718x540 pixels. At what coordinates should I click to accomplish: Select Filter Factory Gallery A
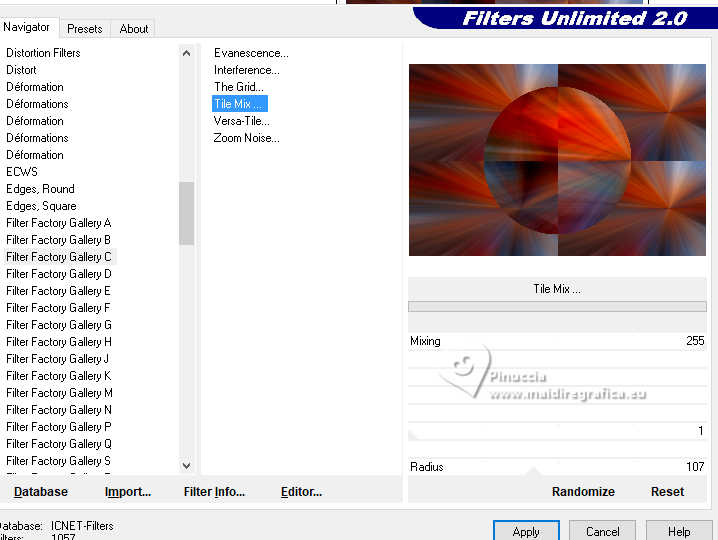(x=59, y=223)
